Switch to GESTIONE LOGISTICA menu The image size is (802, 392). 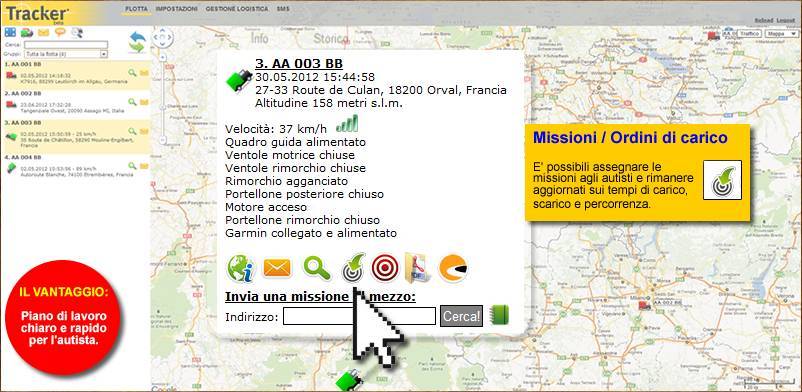click(x=236, y=9)
